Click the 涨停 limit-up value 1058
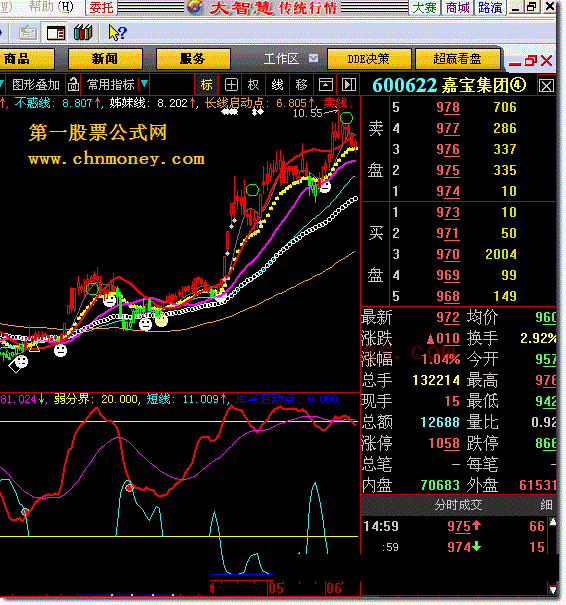The width and height of the screenshot is (566, 605). click(444, 443)
